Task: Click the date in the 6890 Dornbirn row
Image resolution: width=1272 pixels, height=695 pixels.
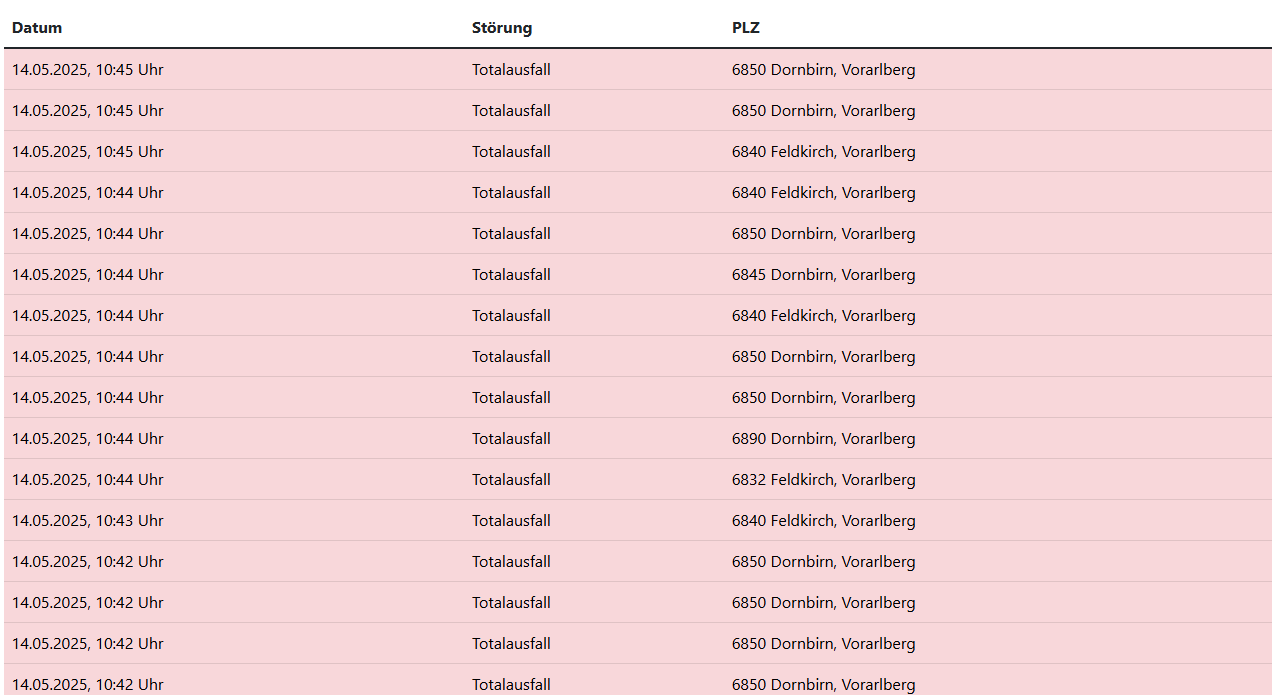Action: click(88, 439)
